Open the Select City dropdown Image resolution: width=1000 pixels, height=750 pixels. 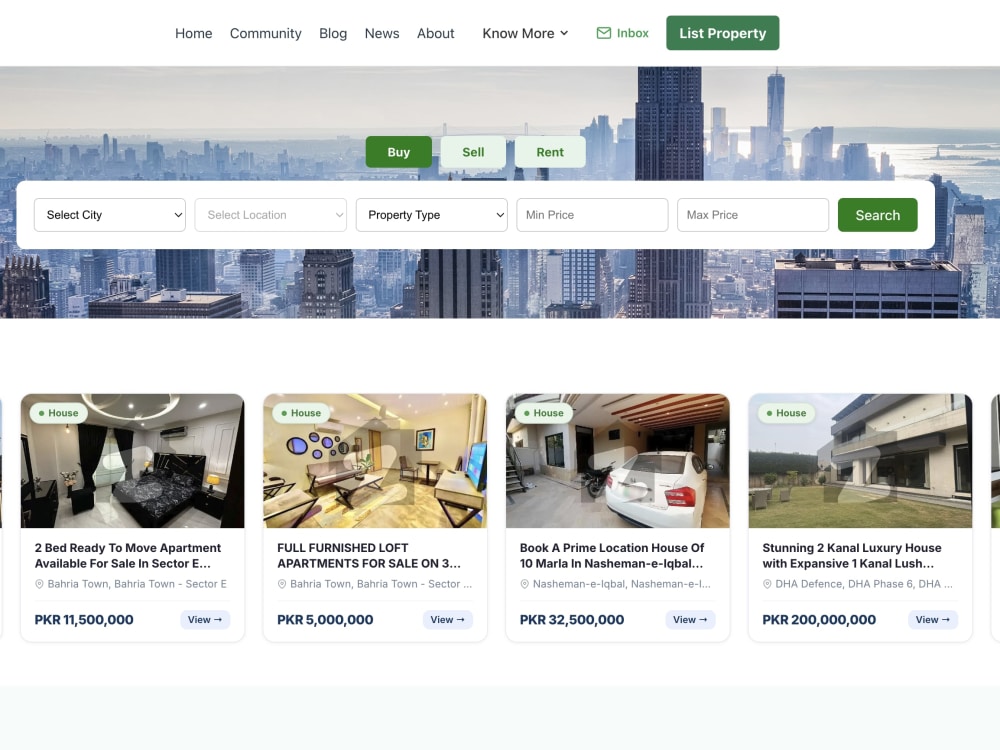pyautogui.click(x=110, y=215)
